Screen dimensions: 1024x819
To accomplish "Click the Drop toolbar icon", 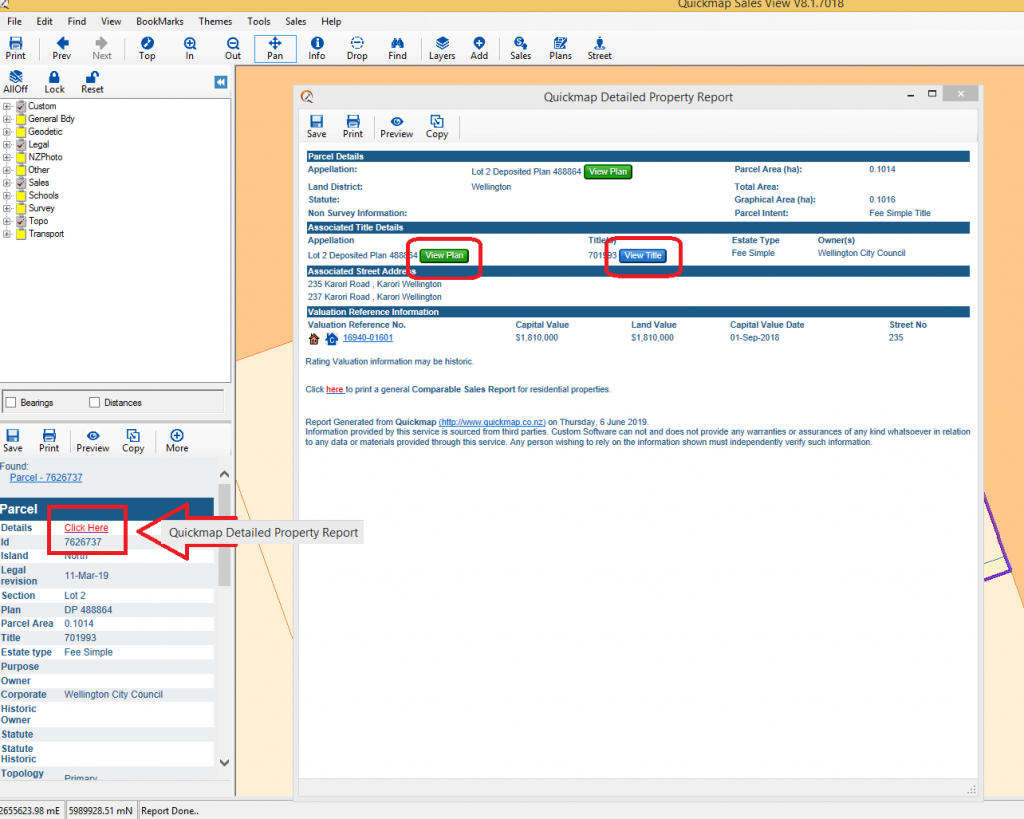I will click(357, 47).
